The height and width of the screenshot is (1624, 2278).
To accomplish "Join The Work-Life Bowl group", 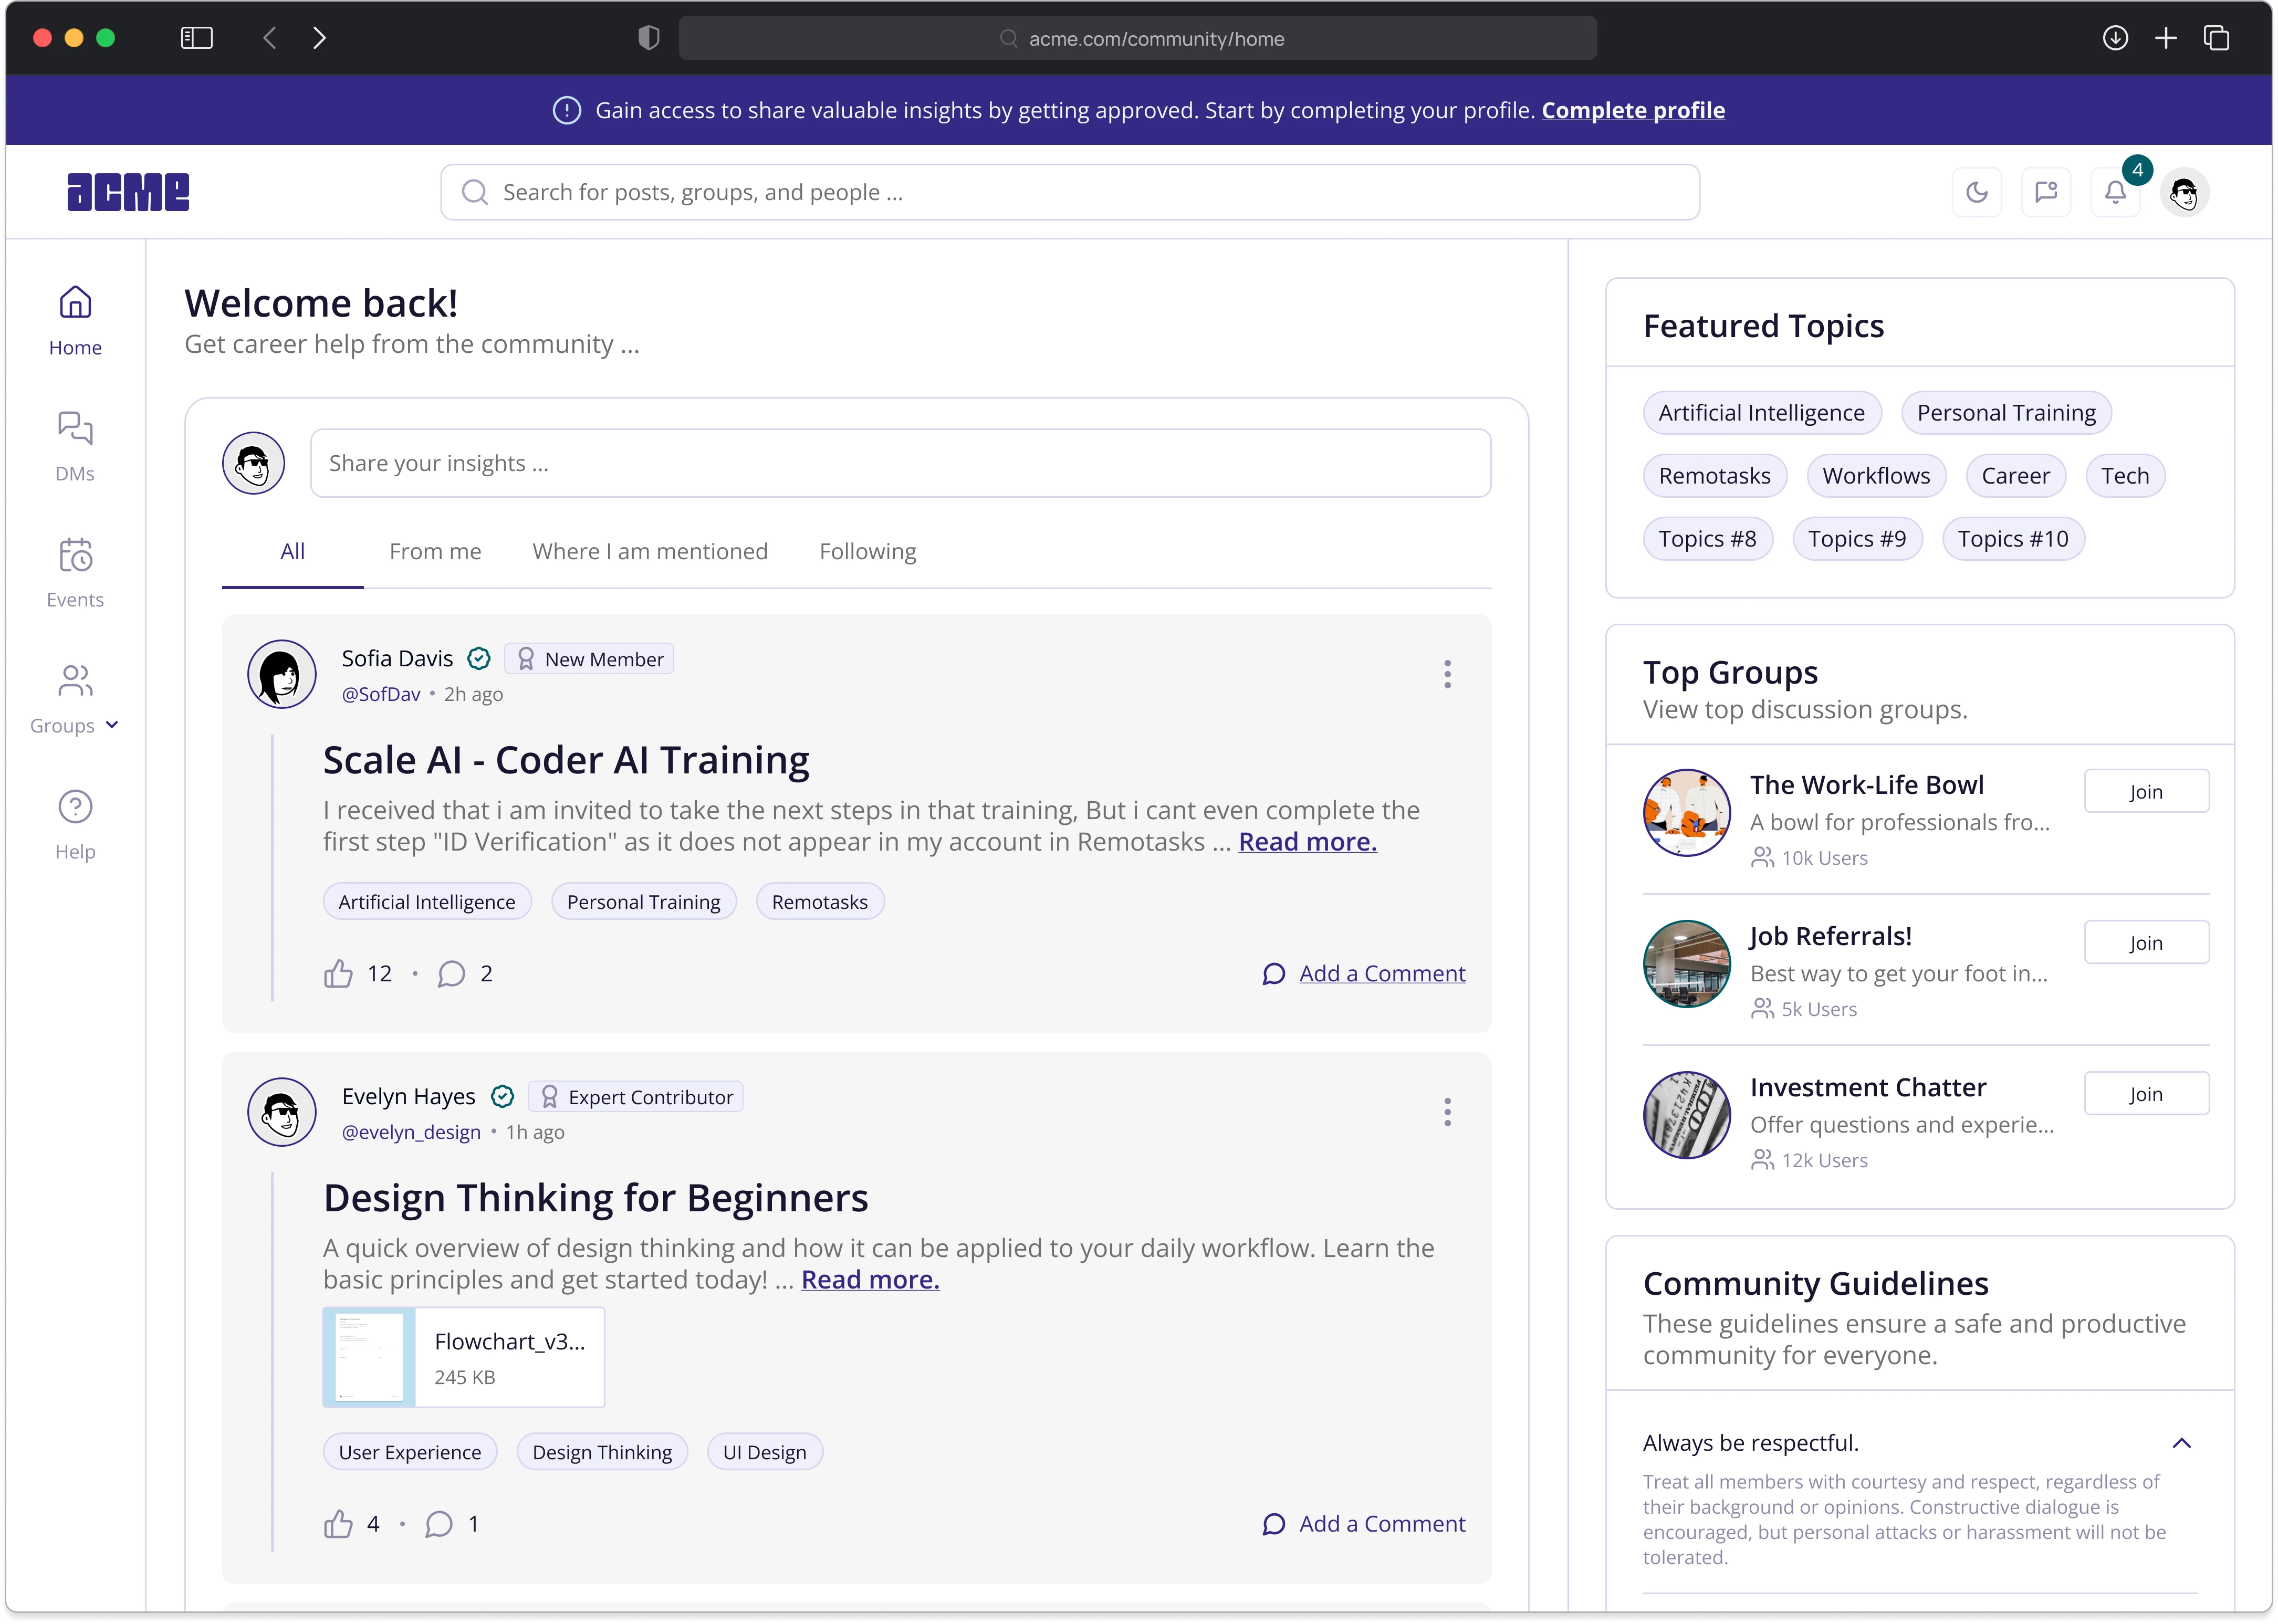I will pyautogui.click(x=2145, y=791).
